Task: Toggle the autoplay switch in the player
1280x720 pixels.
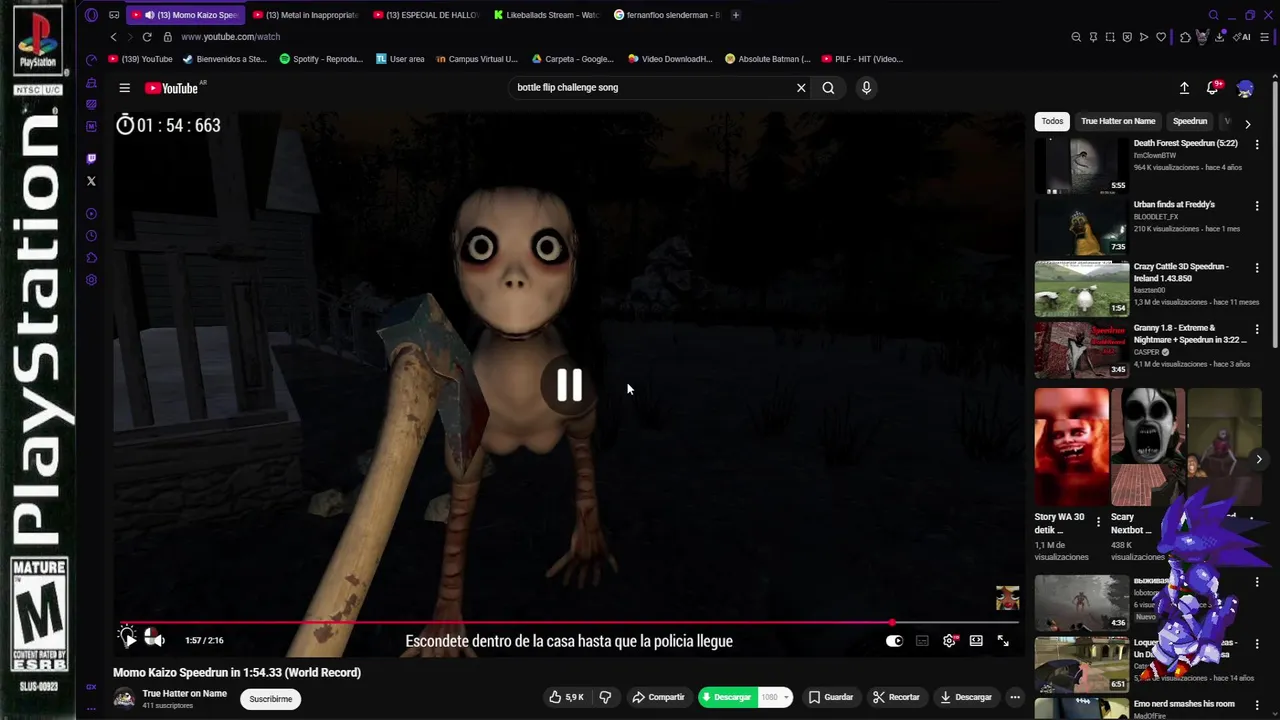Action: pyautogui.click(x=894, y=641)
